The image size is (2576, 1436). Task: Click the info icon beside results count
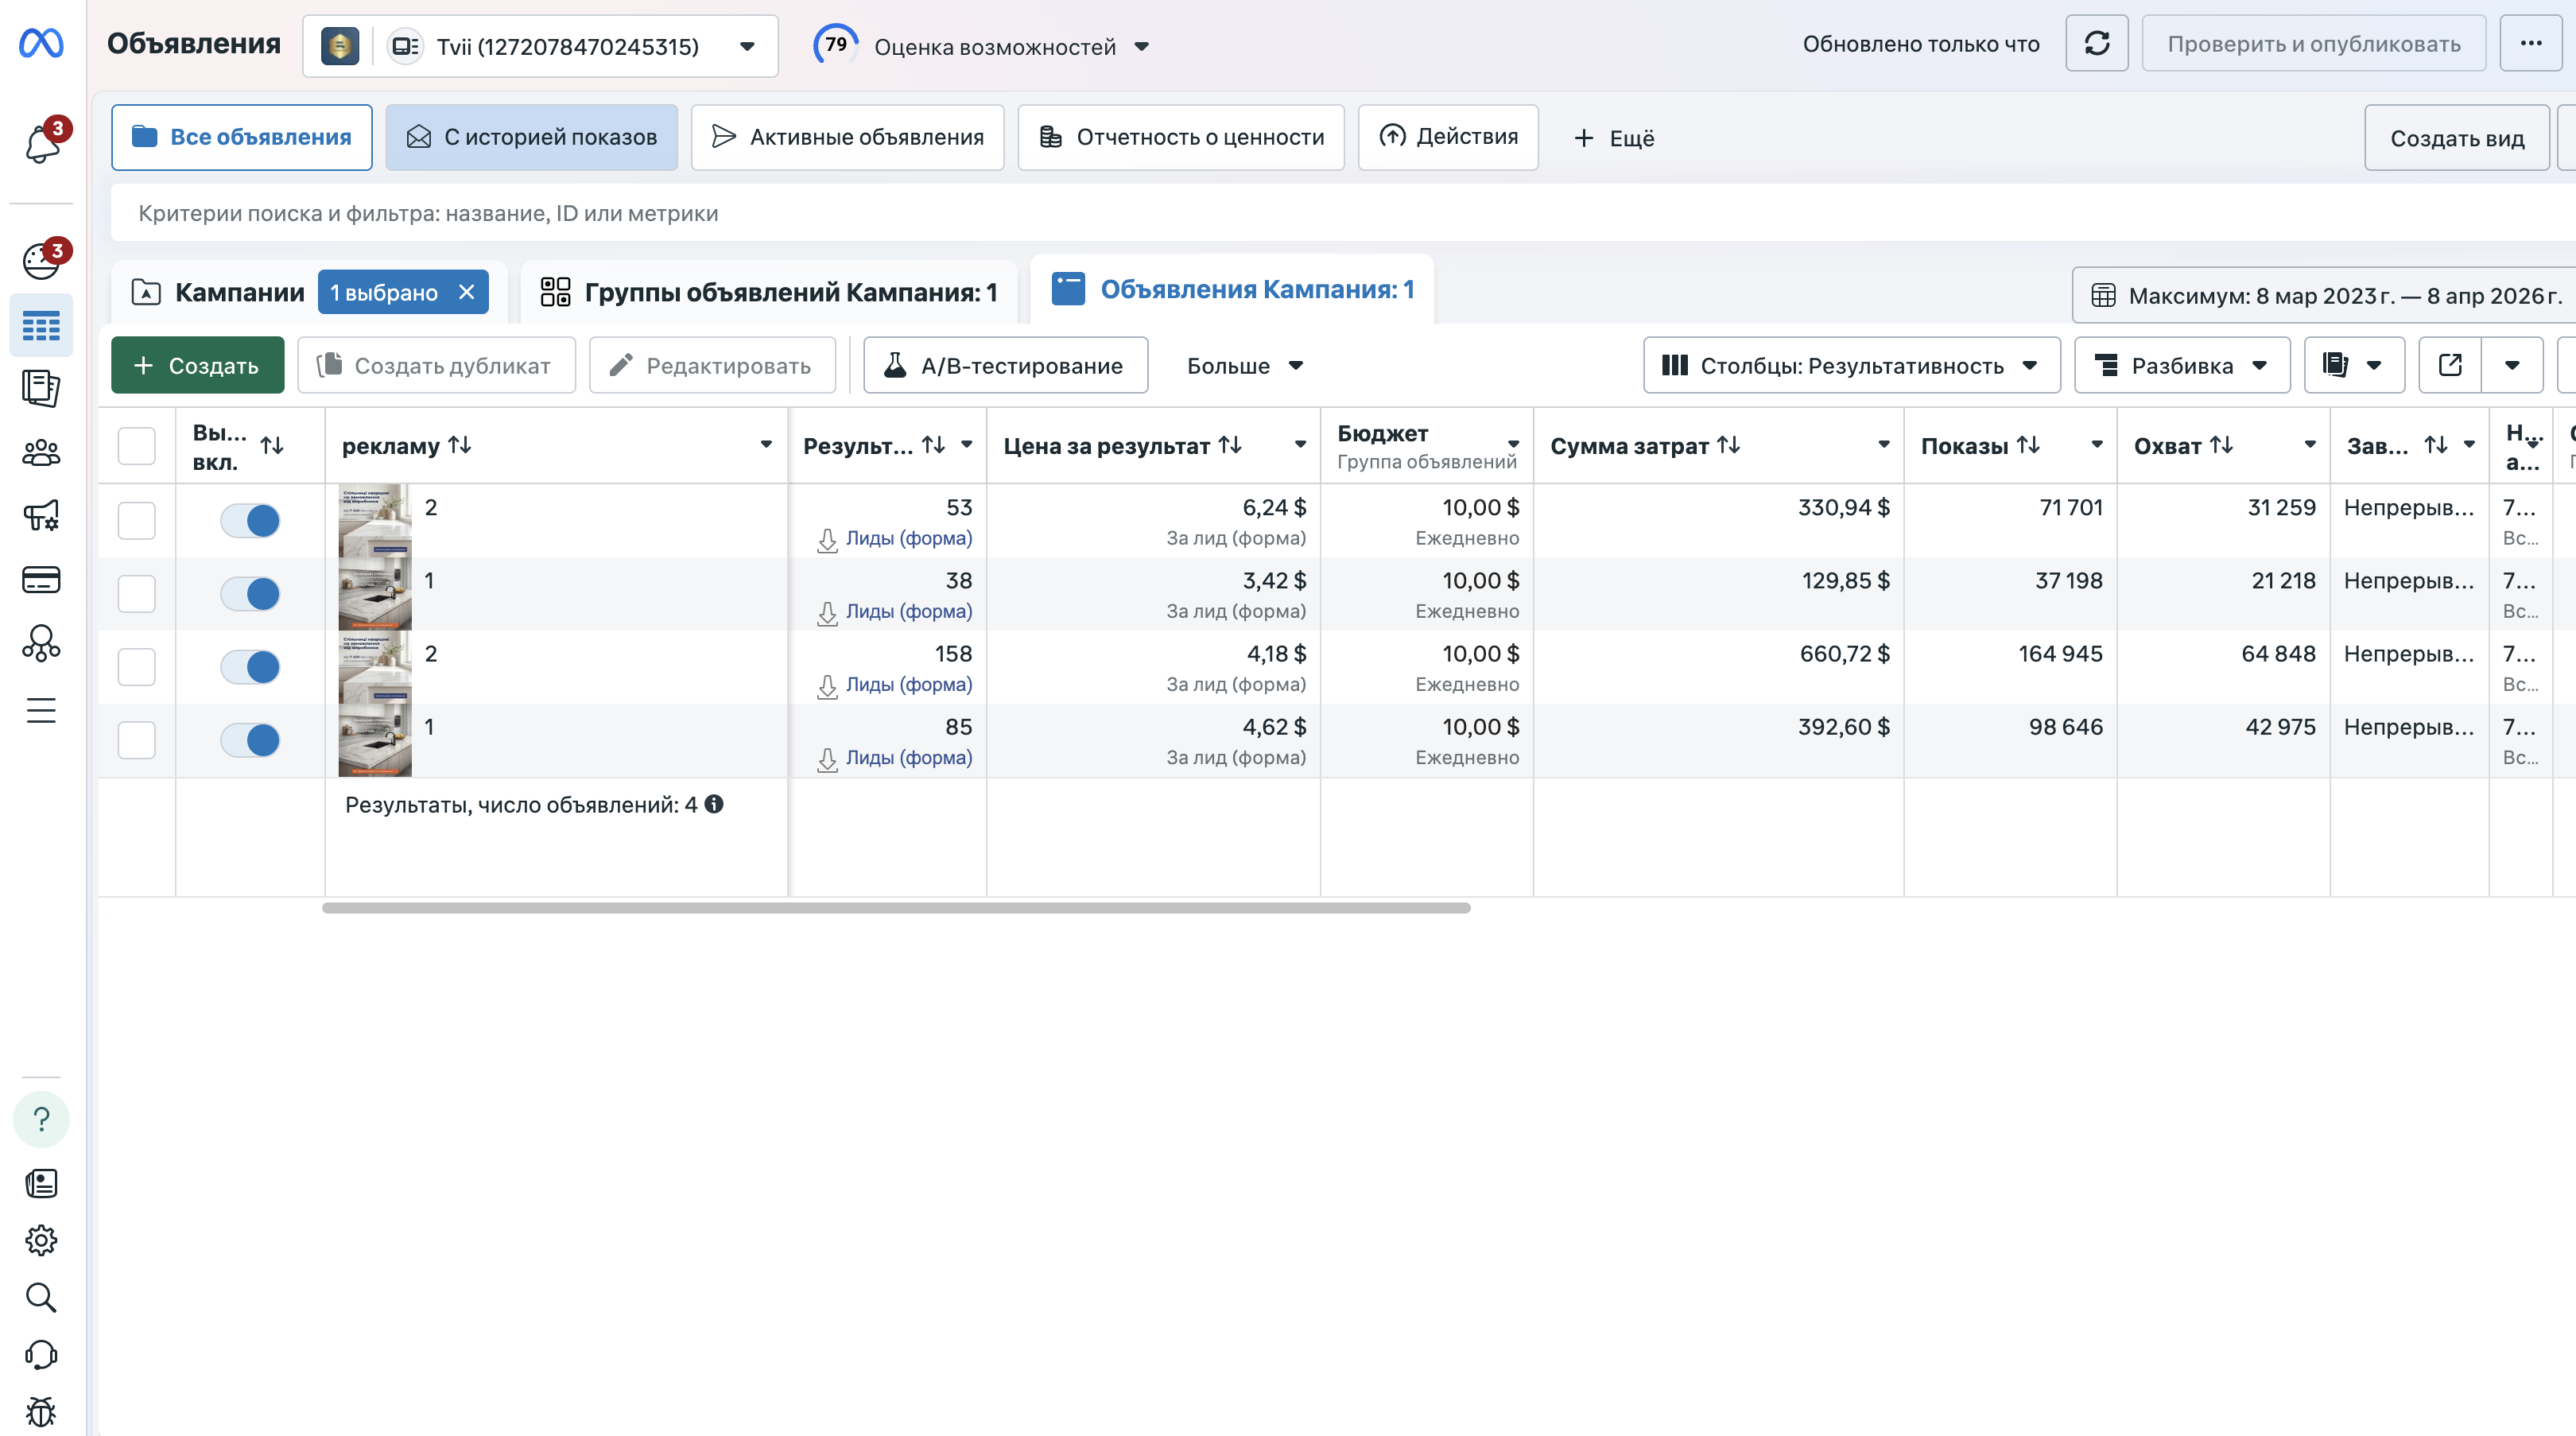(x=714, y=804)
